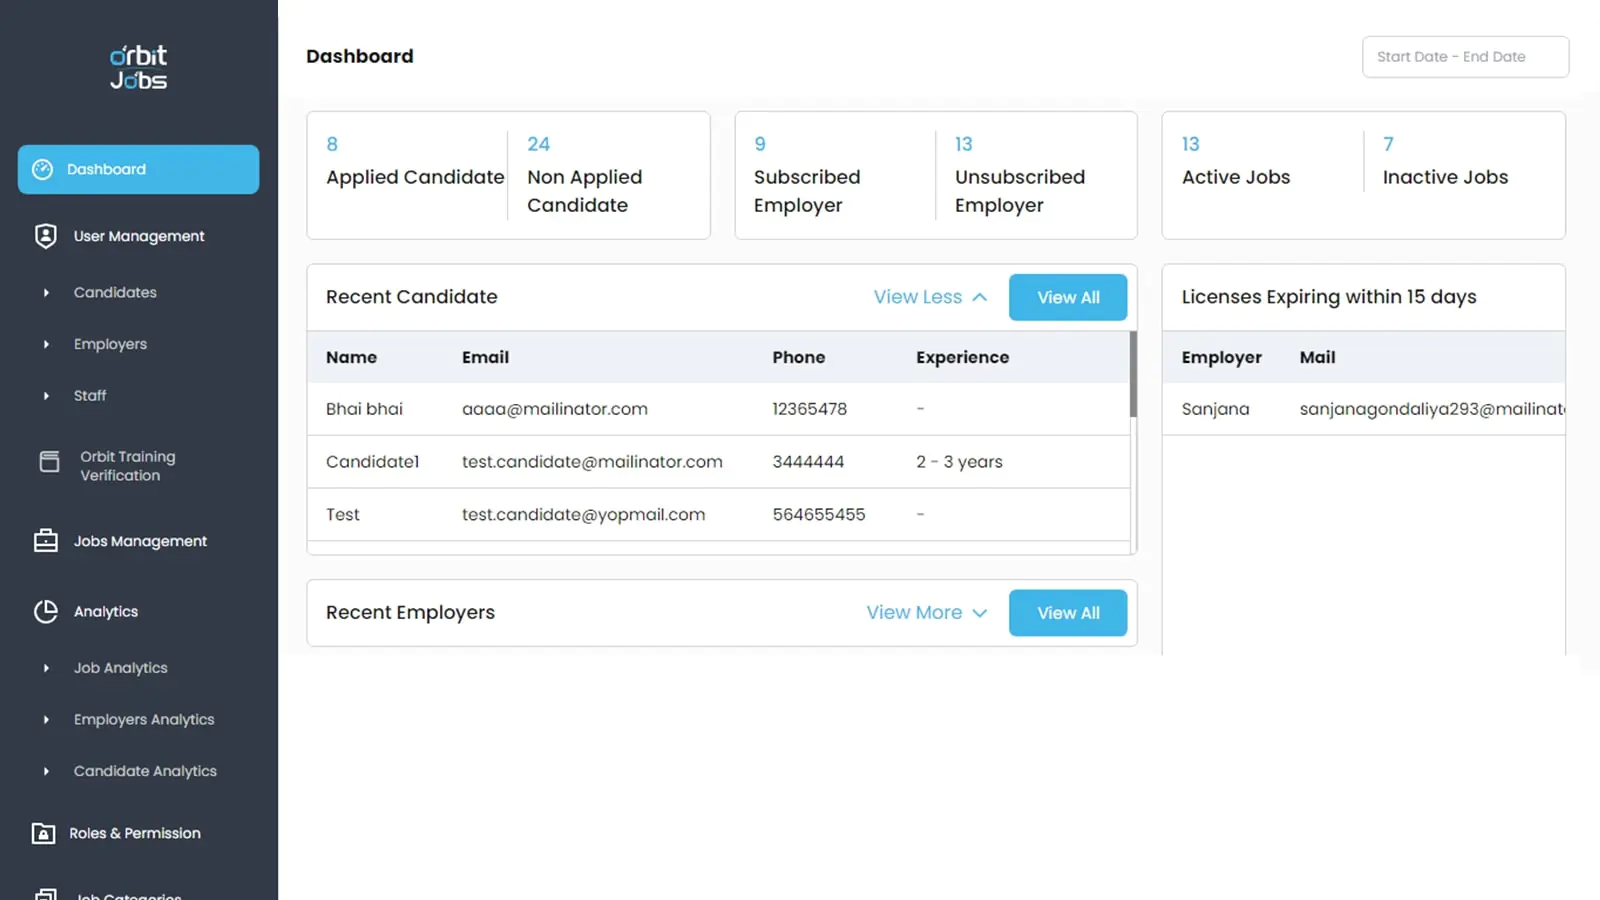
Task: Click email test.candidate@mailinator.com
Action: 592,462
